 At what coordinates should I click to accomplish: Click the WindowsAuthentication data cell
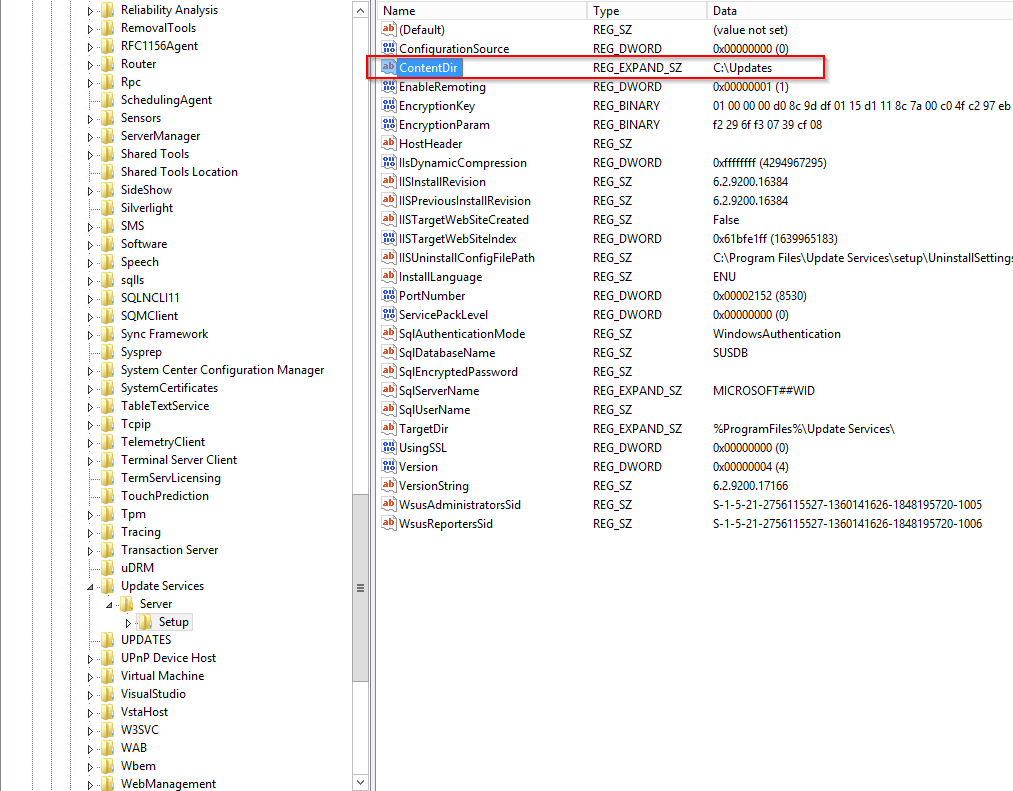click(777, 333)
